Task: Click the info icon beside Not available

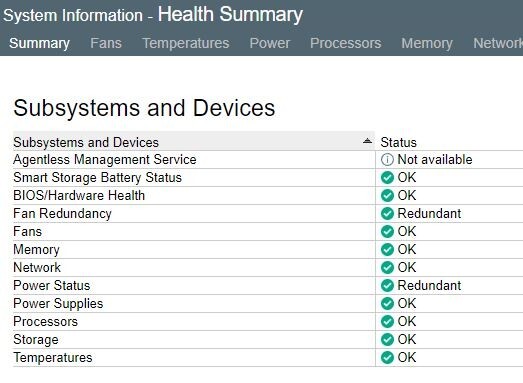Action: pos(387,159)
